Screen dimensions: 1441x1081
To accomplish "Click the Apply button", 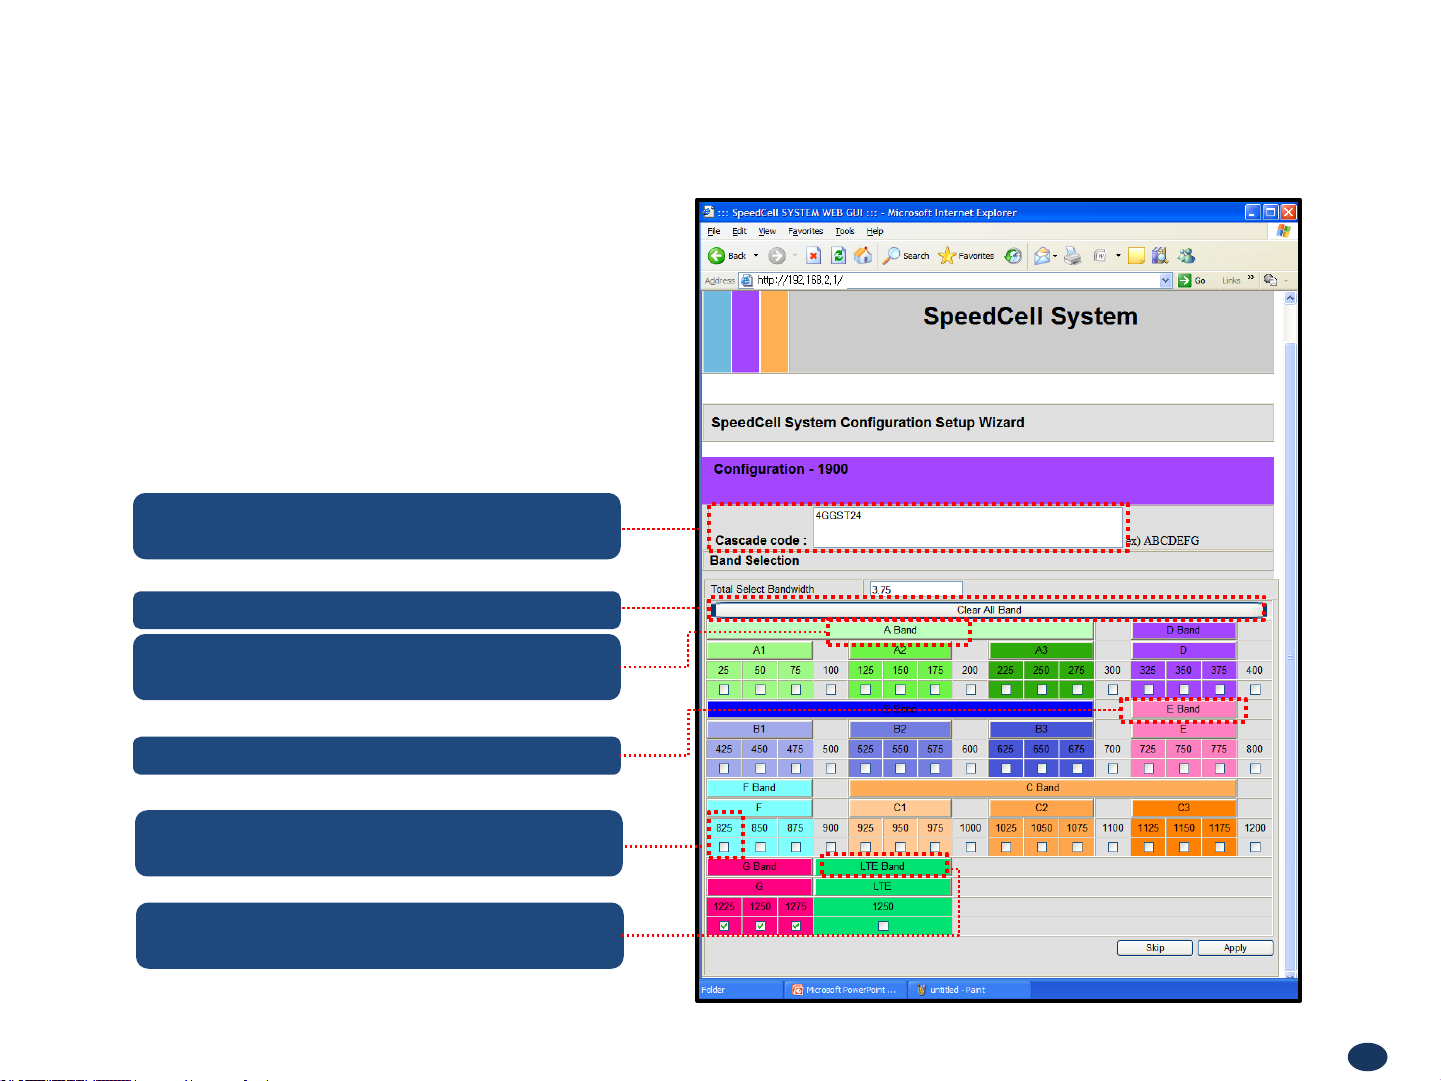I will tap(1235, 948).
